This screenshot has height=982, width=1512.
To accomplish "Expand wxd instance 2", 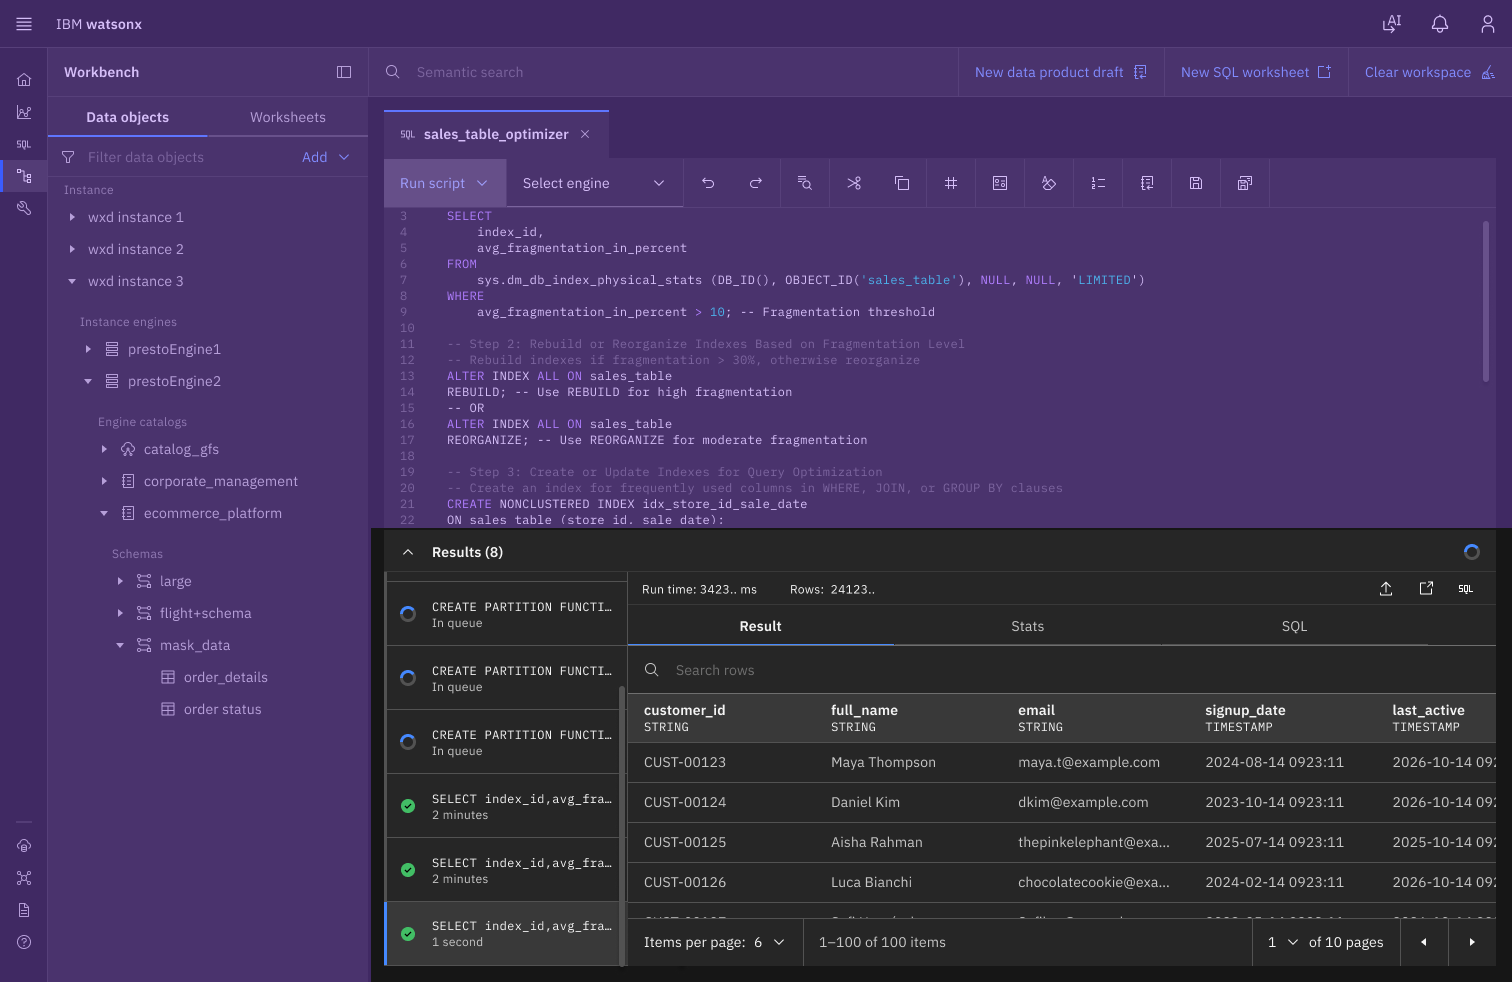I will [x=72, y=249].
